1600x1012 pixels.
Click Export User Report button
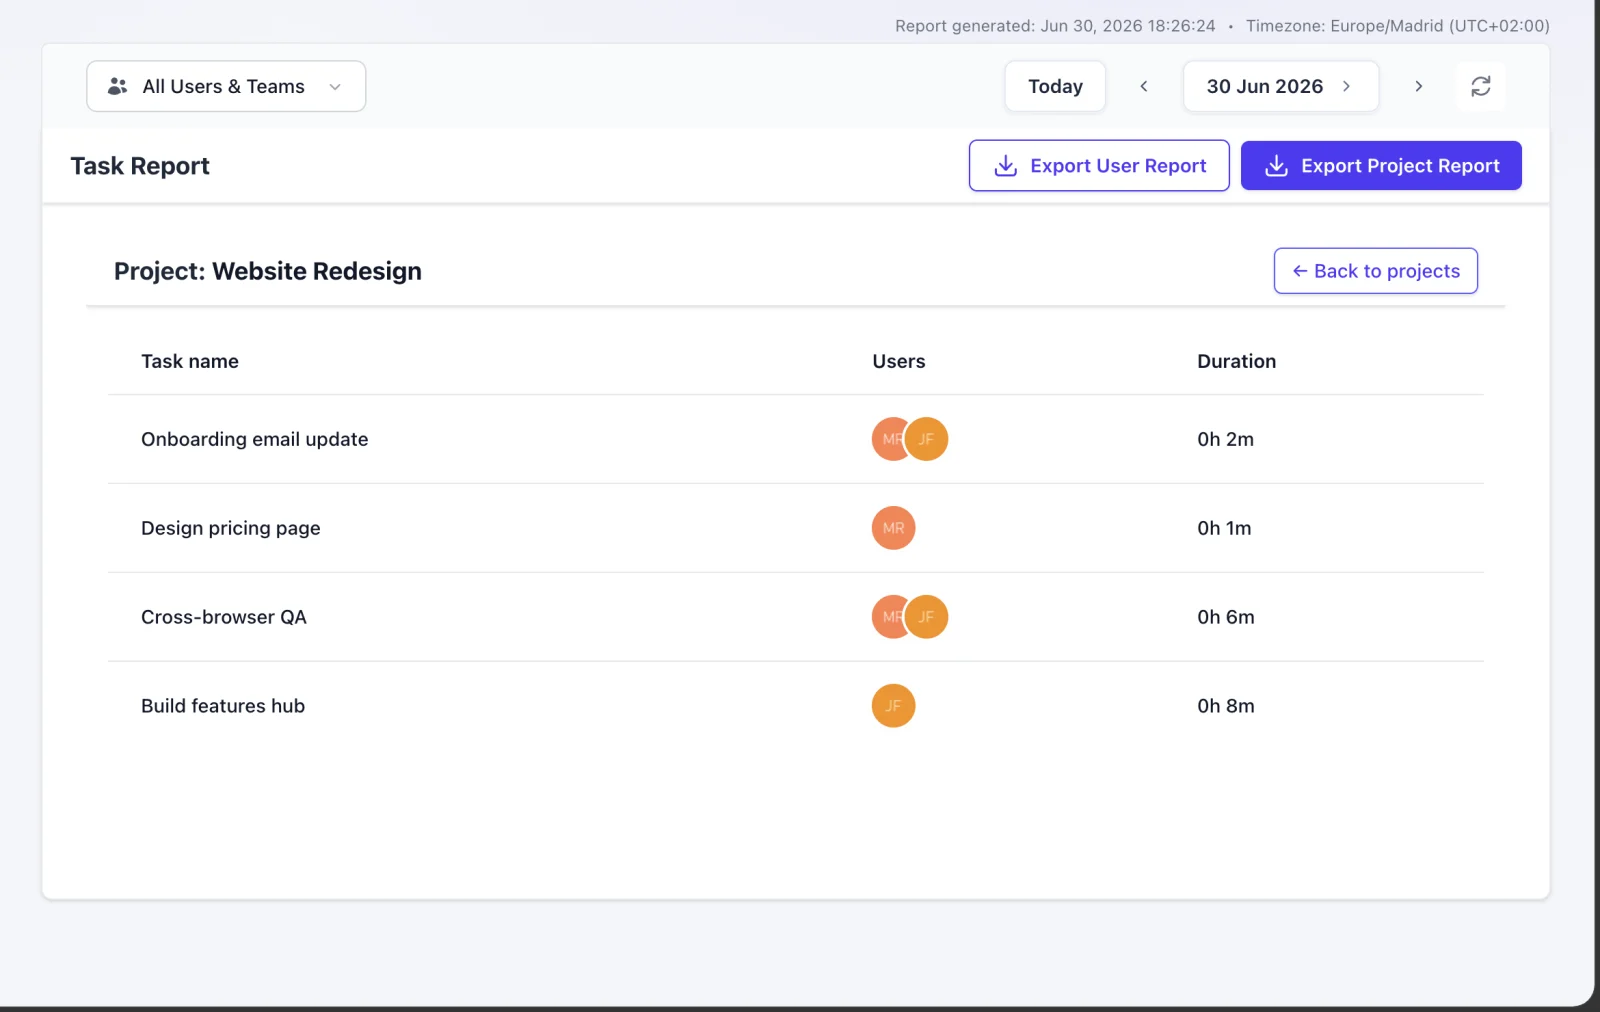click(1099, 165)
